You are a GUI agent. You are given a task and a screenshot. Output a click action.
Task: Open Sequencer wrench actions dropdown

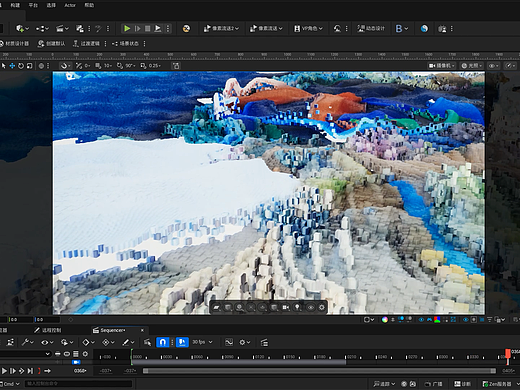pyautogui.click(x=28, y=342)
